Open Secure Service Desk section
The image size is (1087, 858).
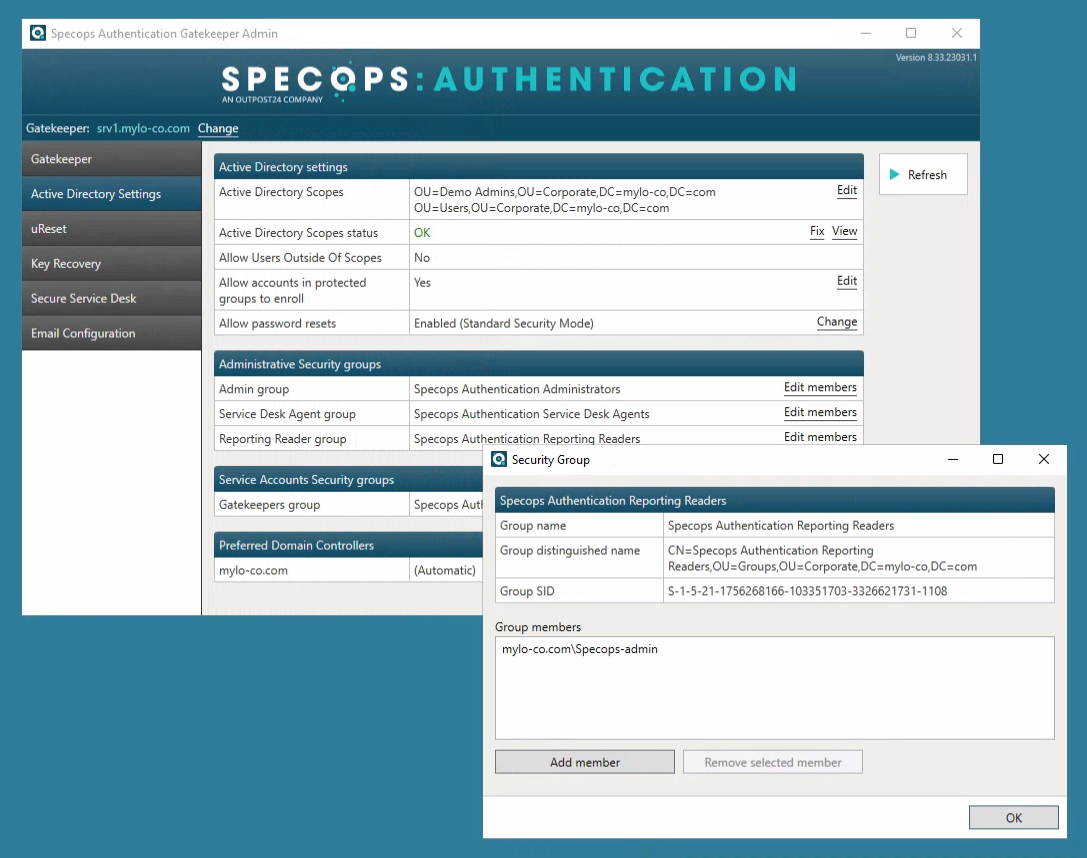click(x=112, y=298)
